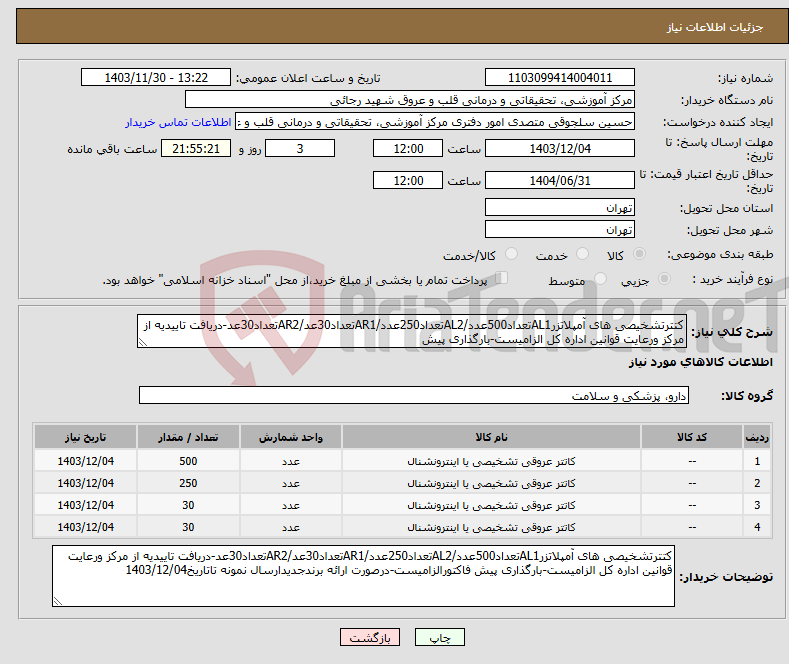
Task: Select the کالا/خدمت radio button
Action: tap(511, 254)
